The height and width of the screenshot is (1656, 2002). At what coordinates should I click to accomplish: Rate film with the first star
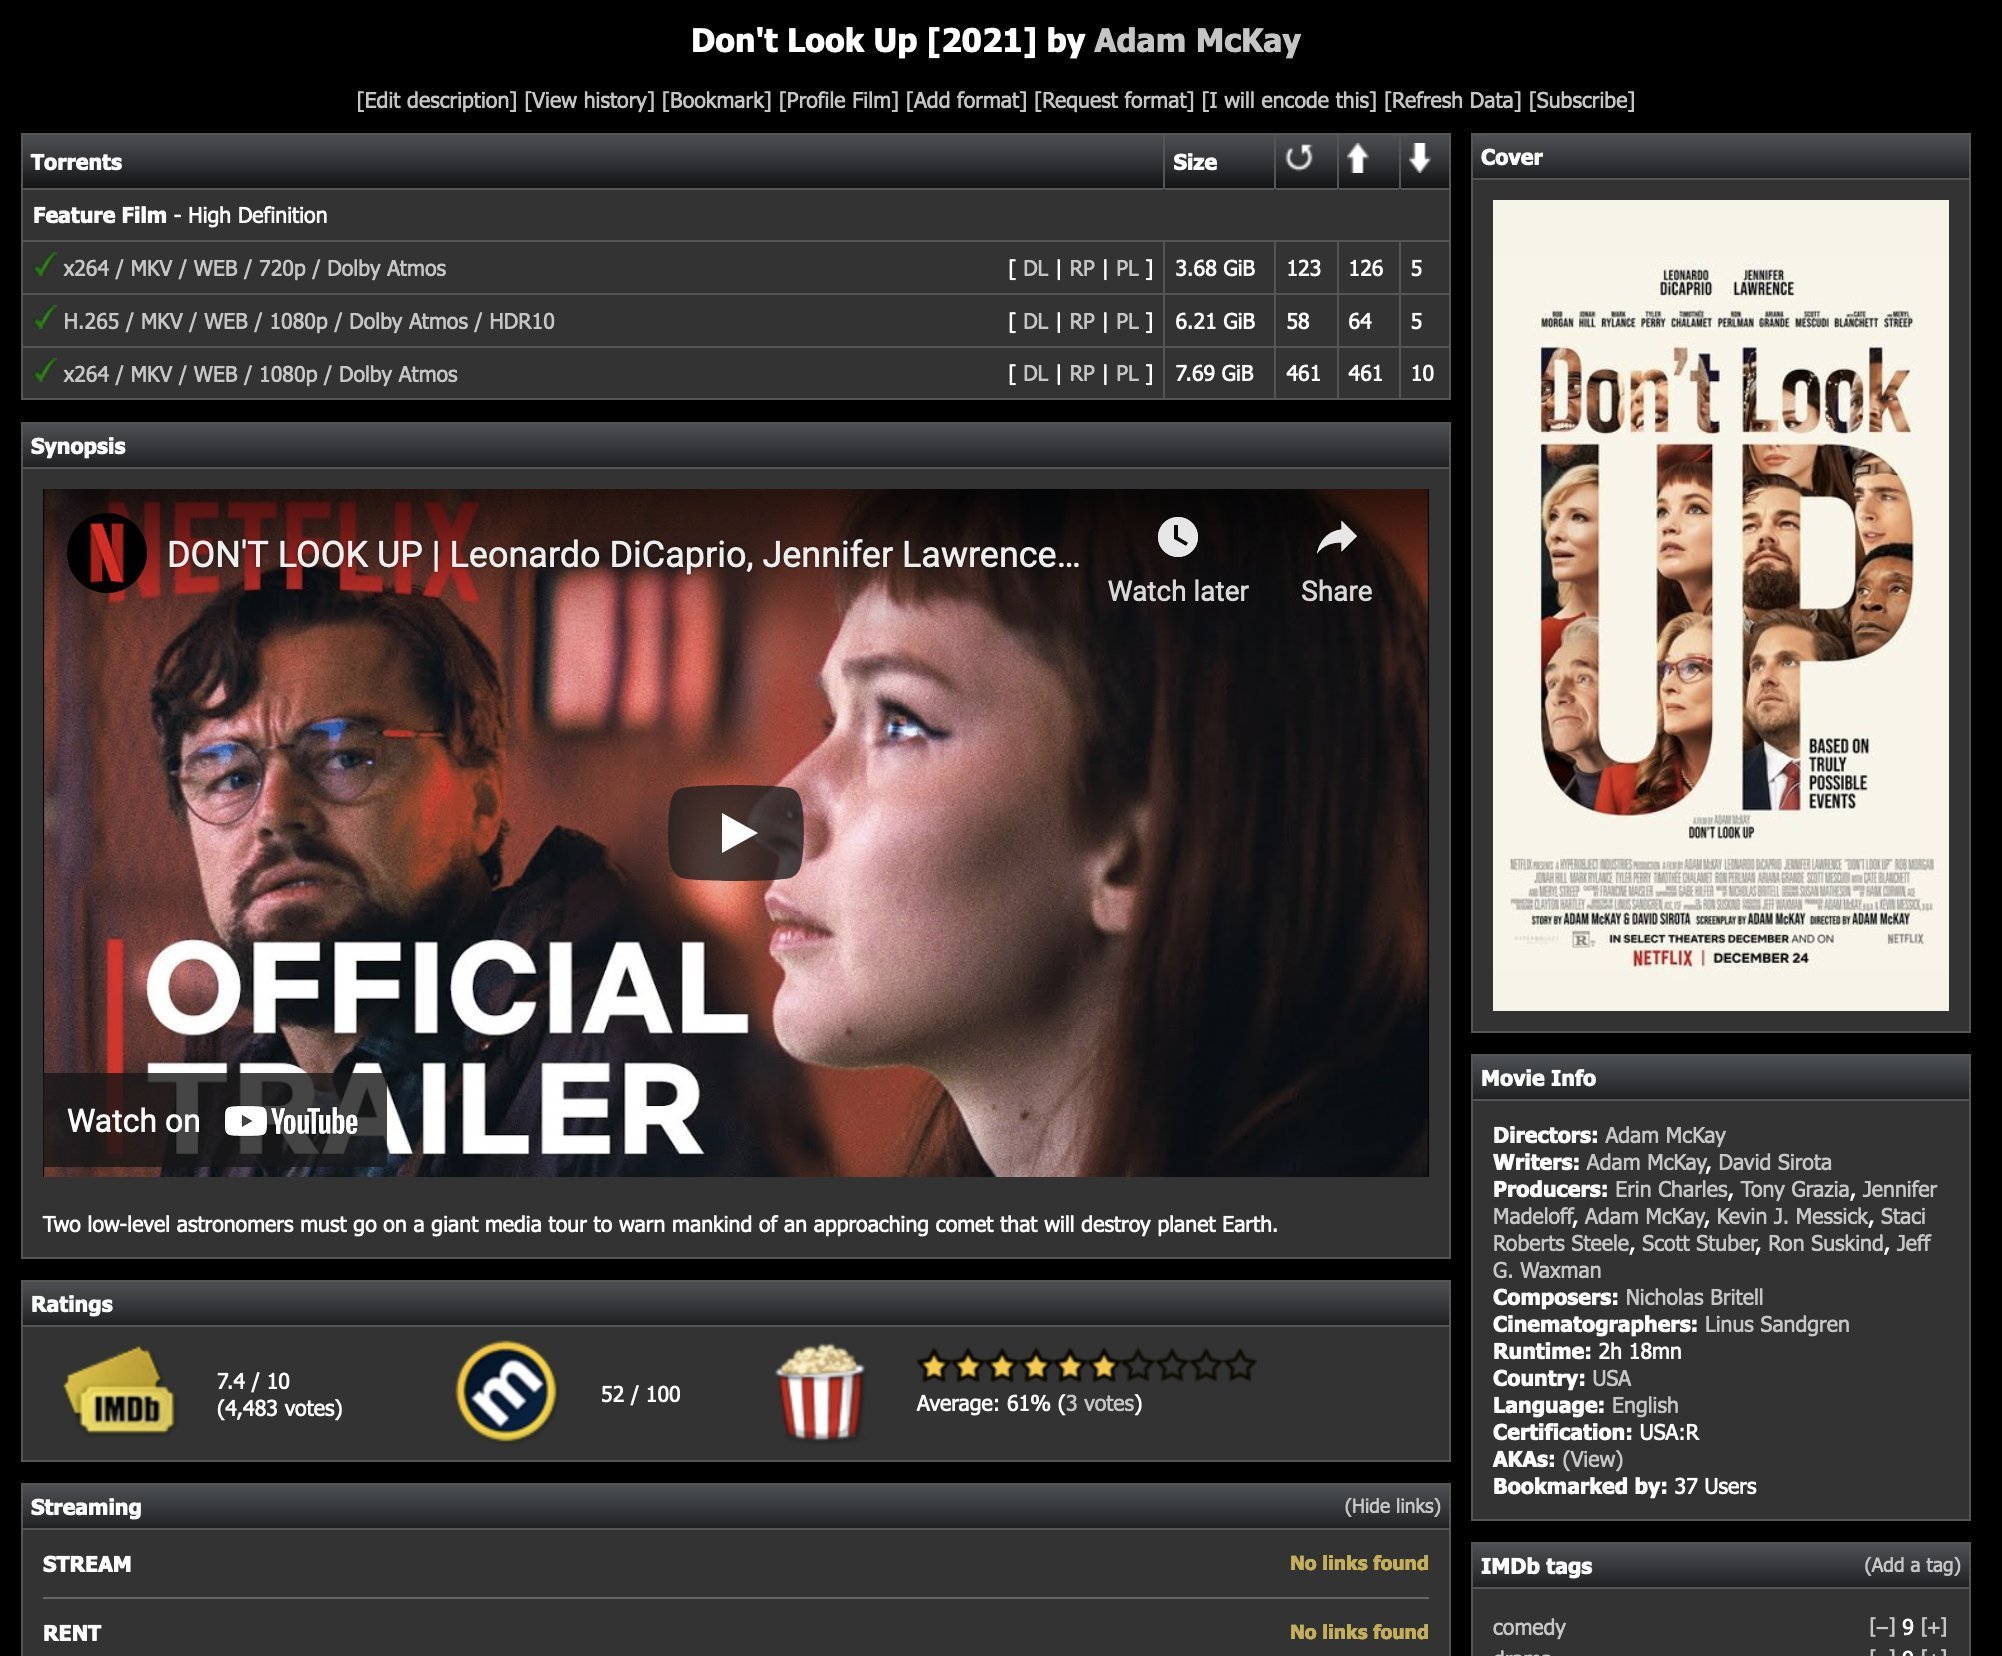pyautogui.click(x=934, y=1365)
